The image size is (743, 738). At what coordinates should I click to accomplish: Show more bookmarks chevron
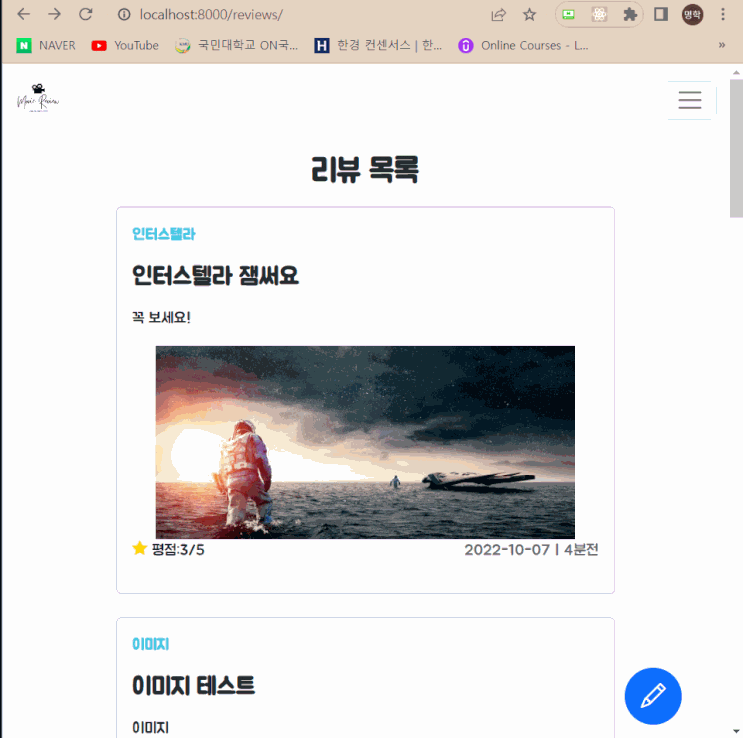[722, 45]
